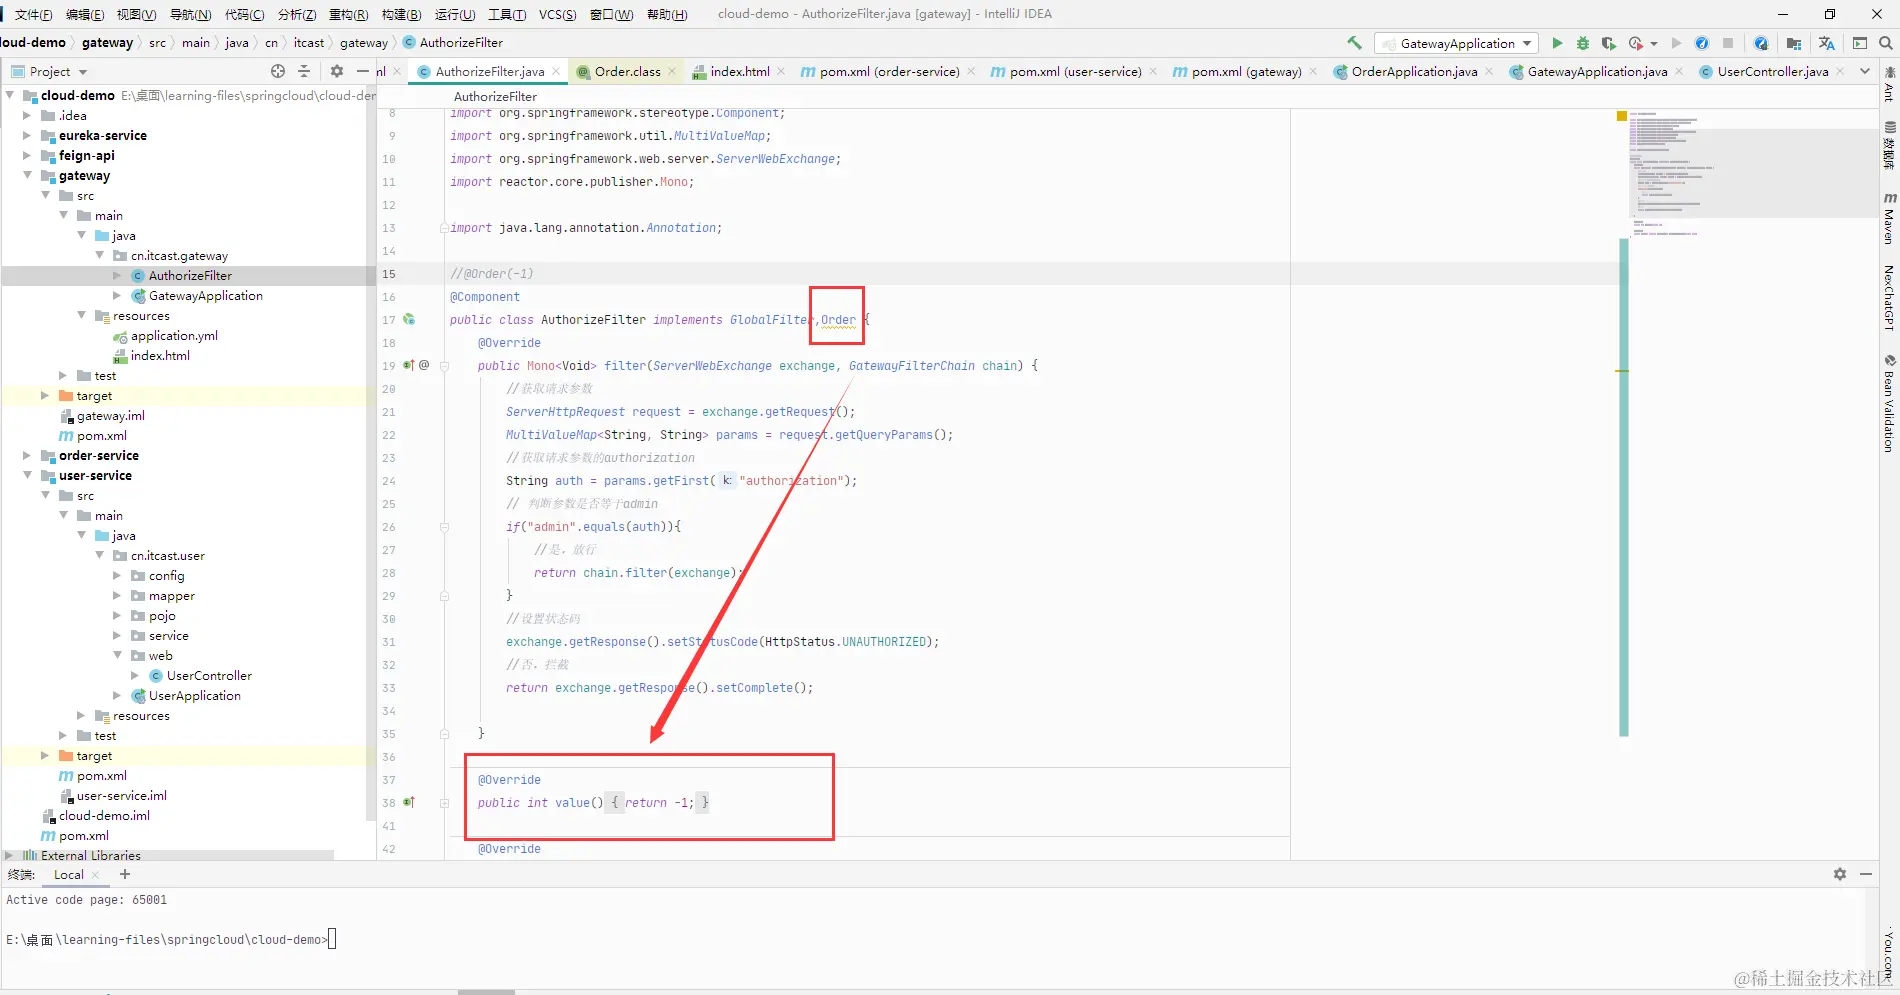Image resolution: width=1900 pixels, height=995 pixels.
Task: Locate current file with the crosshair icon
Action: tap(278, 71)
